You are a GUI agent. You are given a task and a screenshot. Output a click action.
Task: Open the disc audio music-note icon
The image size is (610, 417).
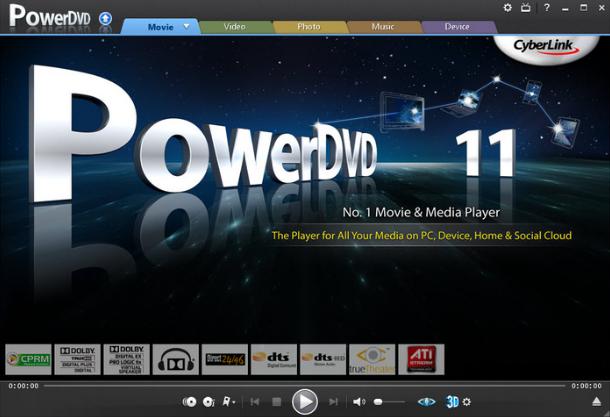tap(209, 402)
